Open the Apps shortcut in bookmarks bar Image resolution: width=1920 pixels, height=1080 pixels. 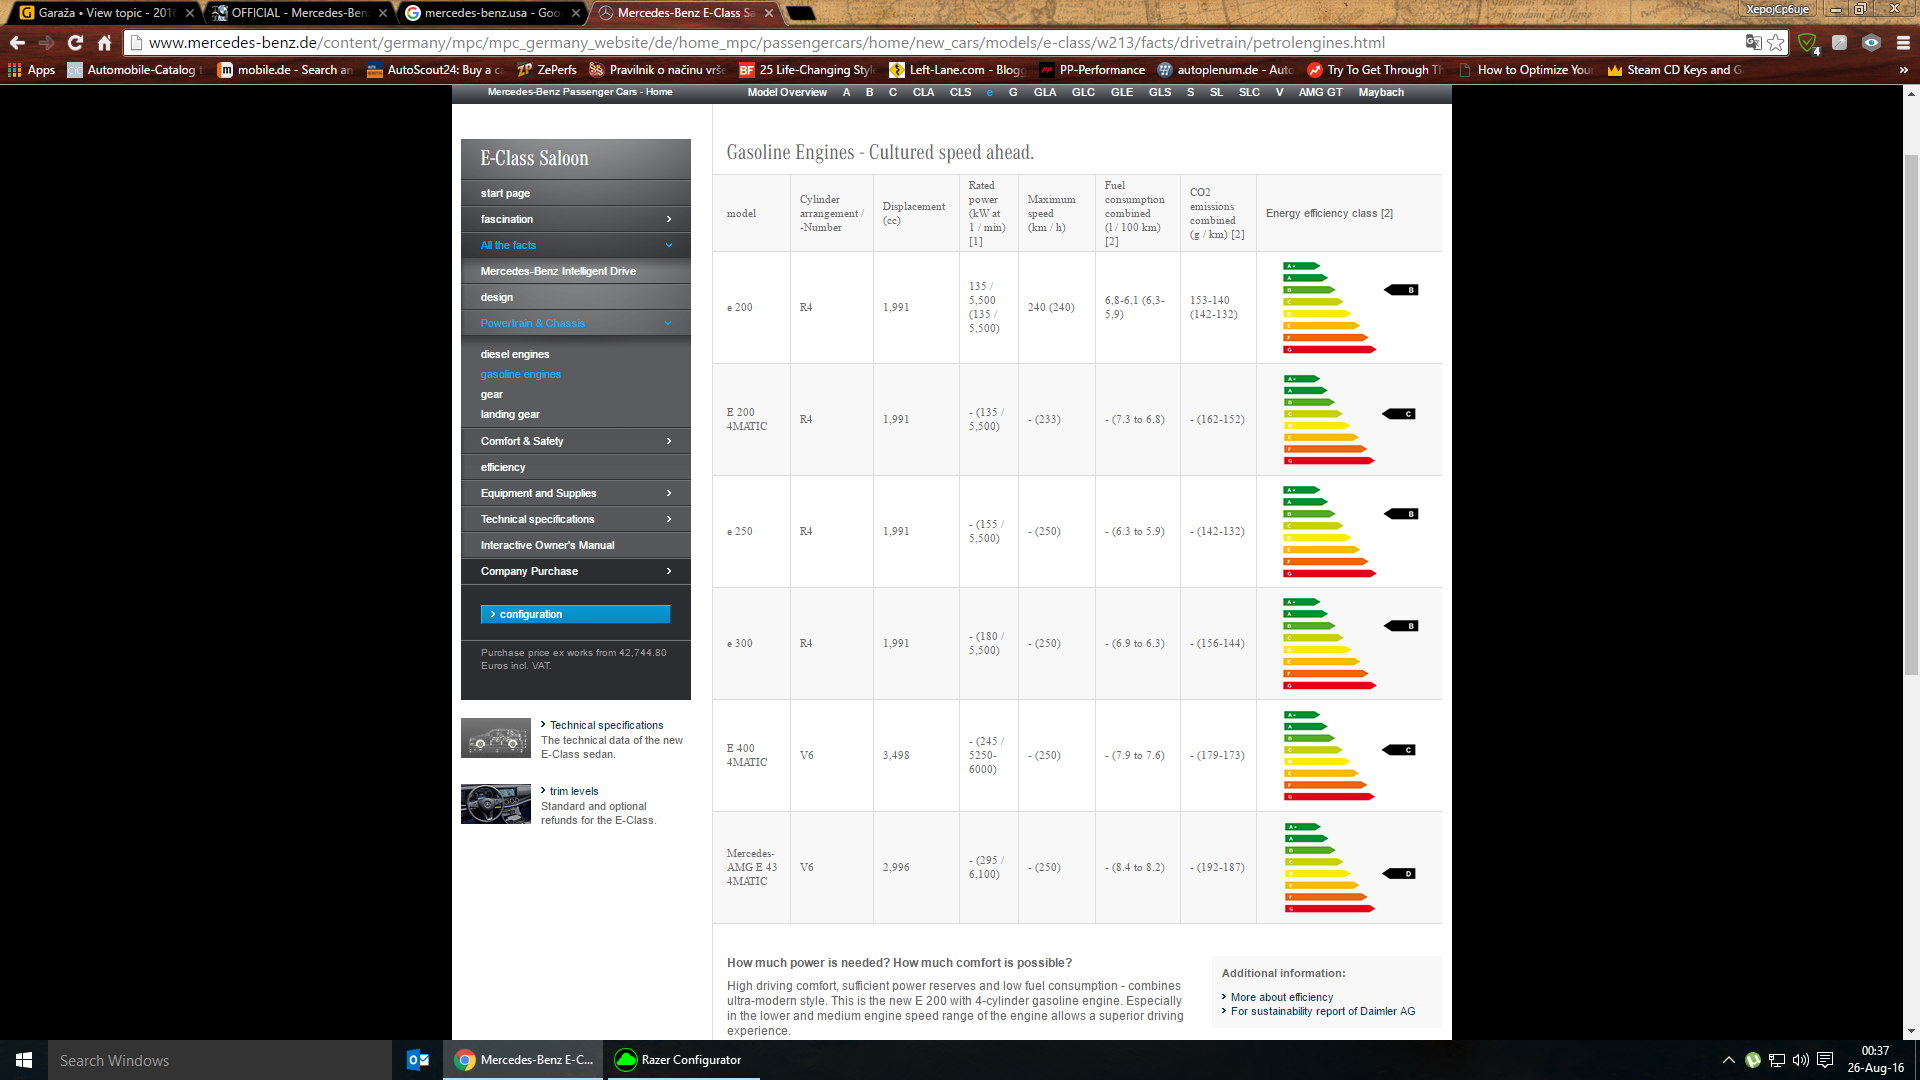[31, 70]
